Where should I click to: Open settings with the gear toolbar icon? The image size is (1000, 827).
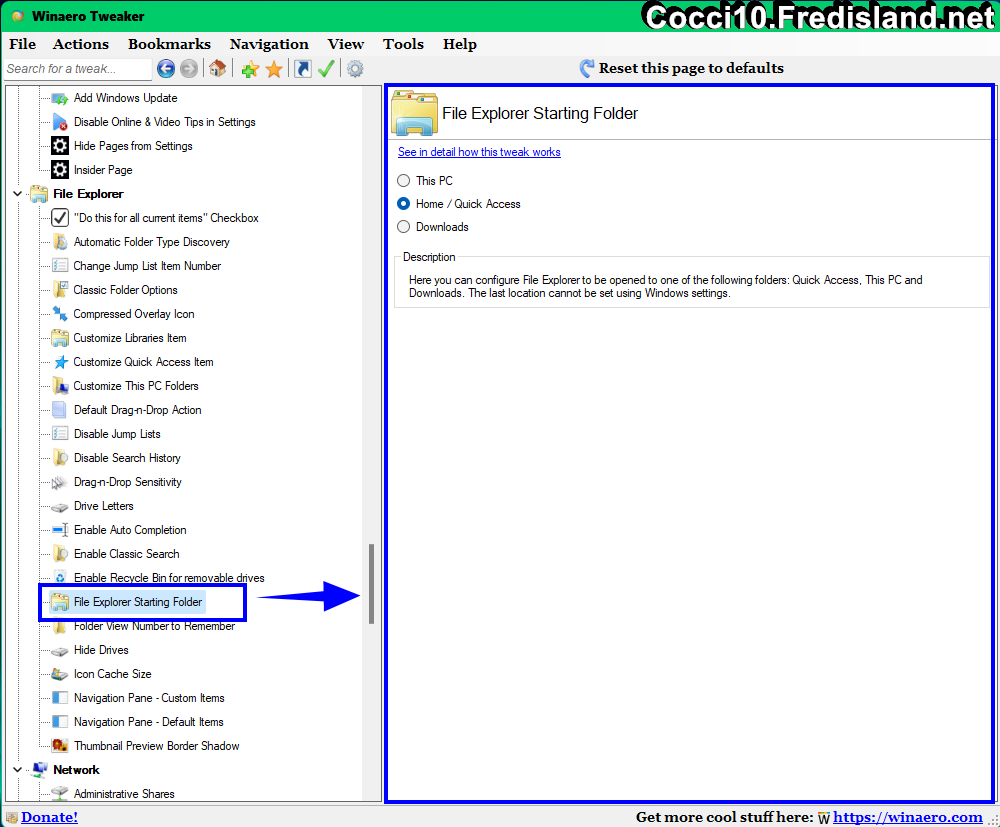coord(355,68)
